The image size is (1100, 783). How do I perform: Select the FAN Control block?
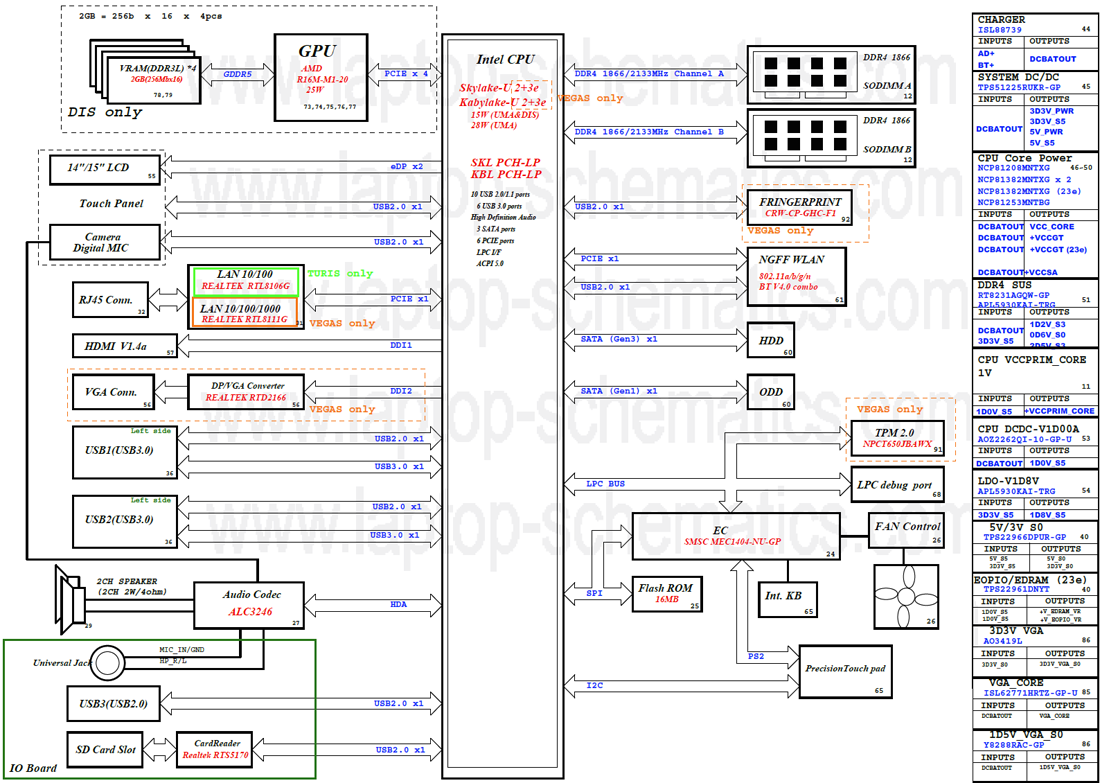pyautogui.click(x=908, y=530)
